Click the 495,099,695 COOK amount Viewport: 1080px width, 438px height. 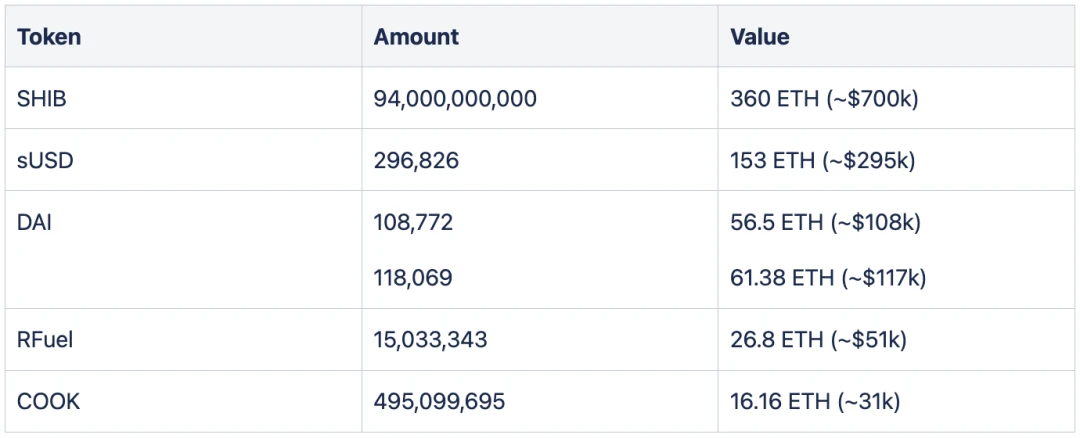pos(439,402)
